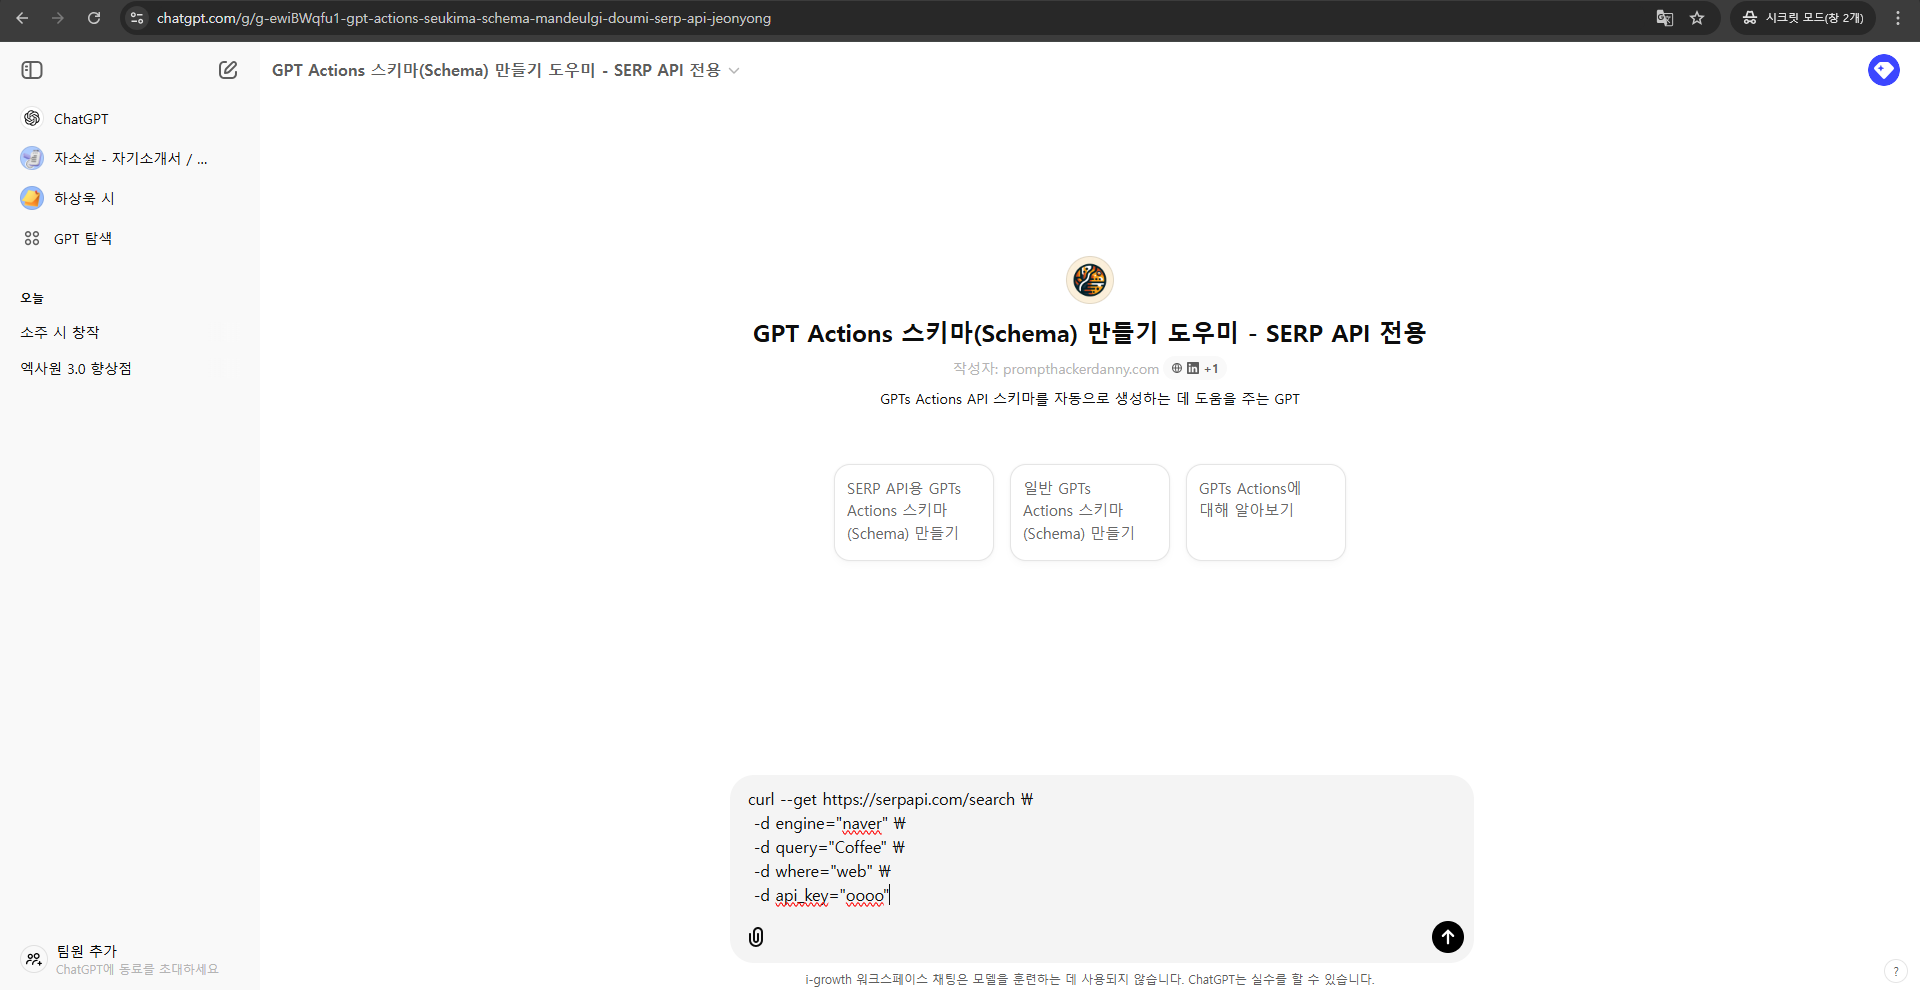Open GPT 탐색 in sidebar

129,239
